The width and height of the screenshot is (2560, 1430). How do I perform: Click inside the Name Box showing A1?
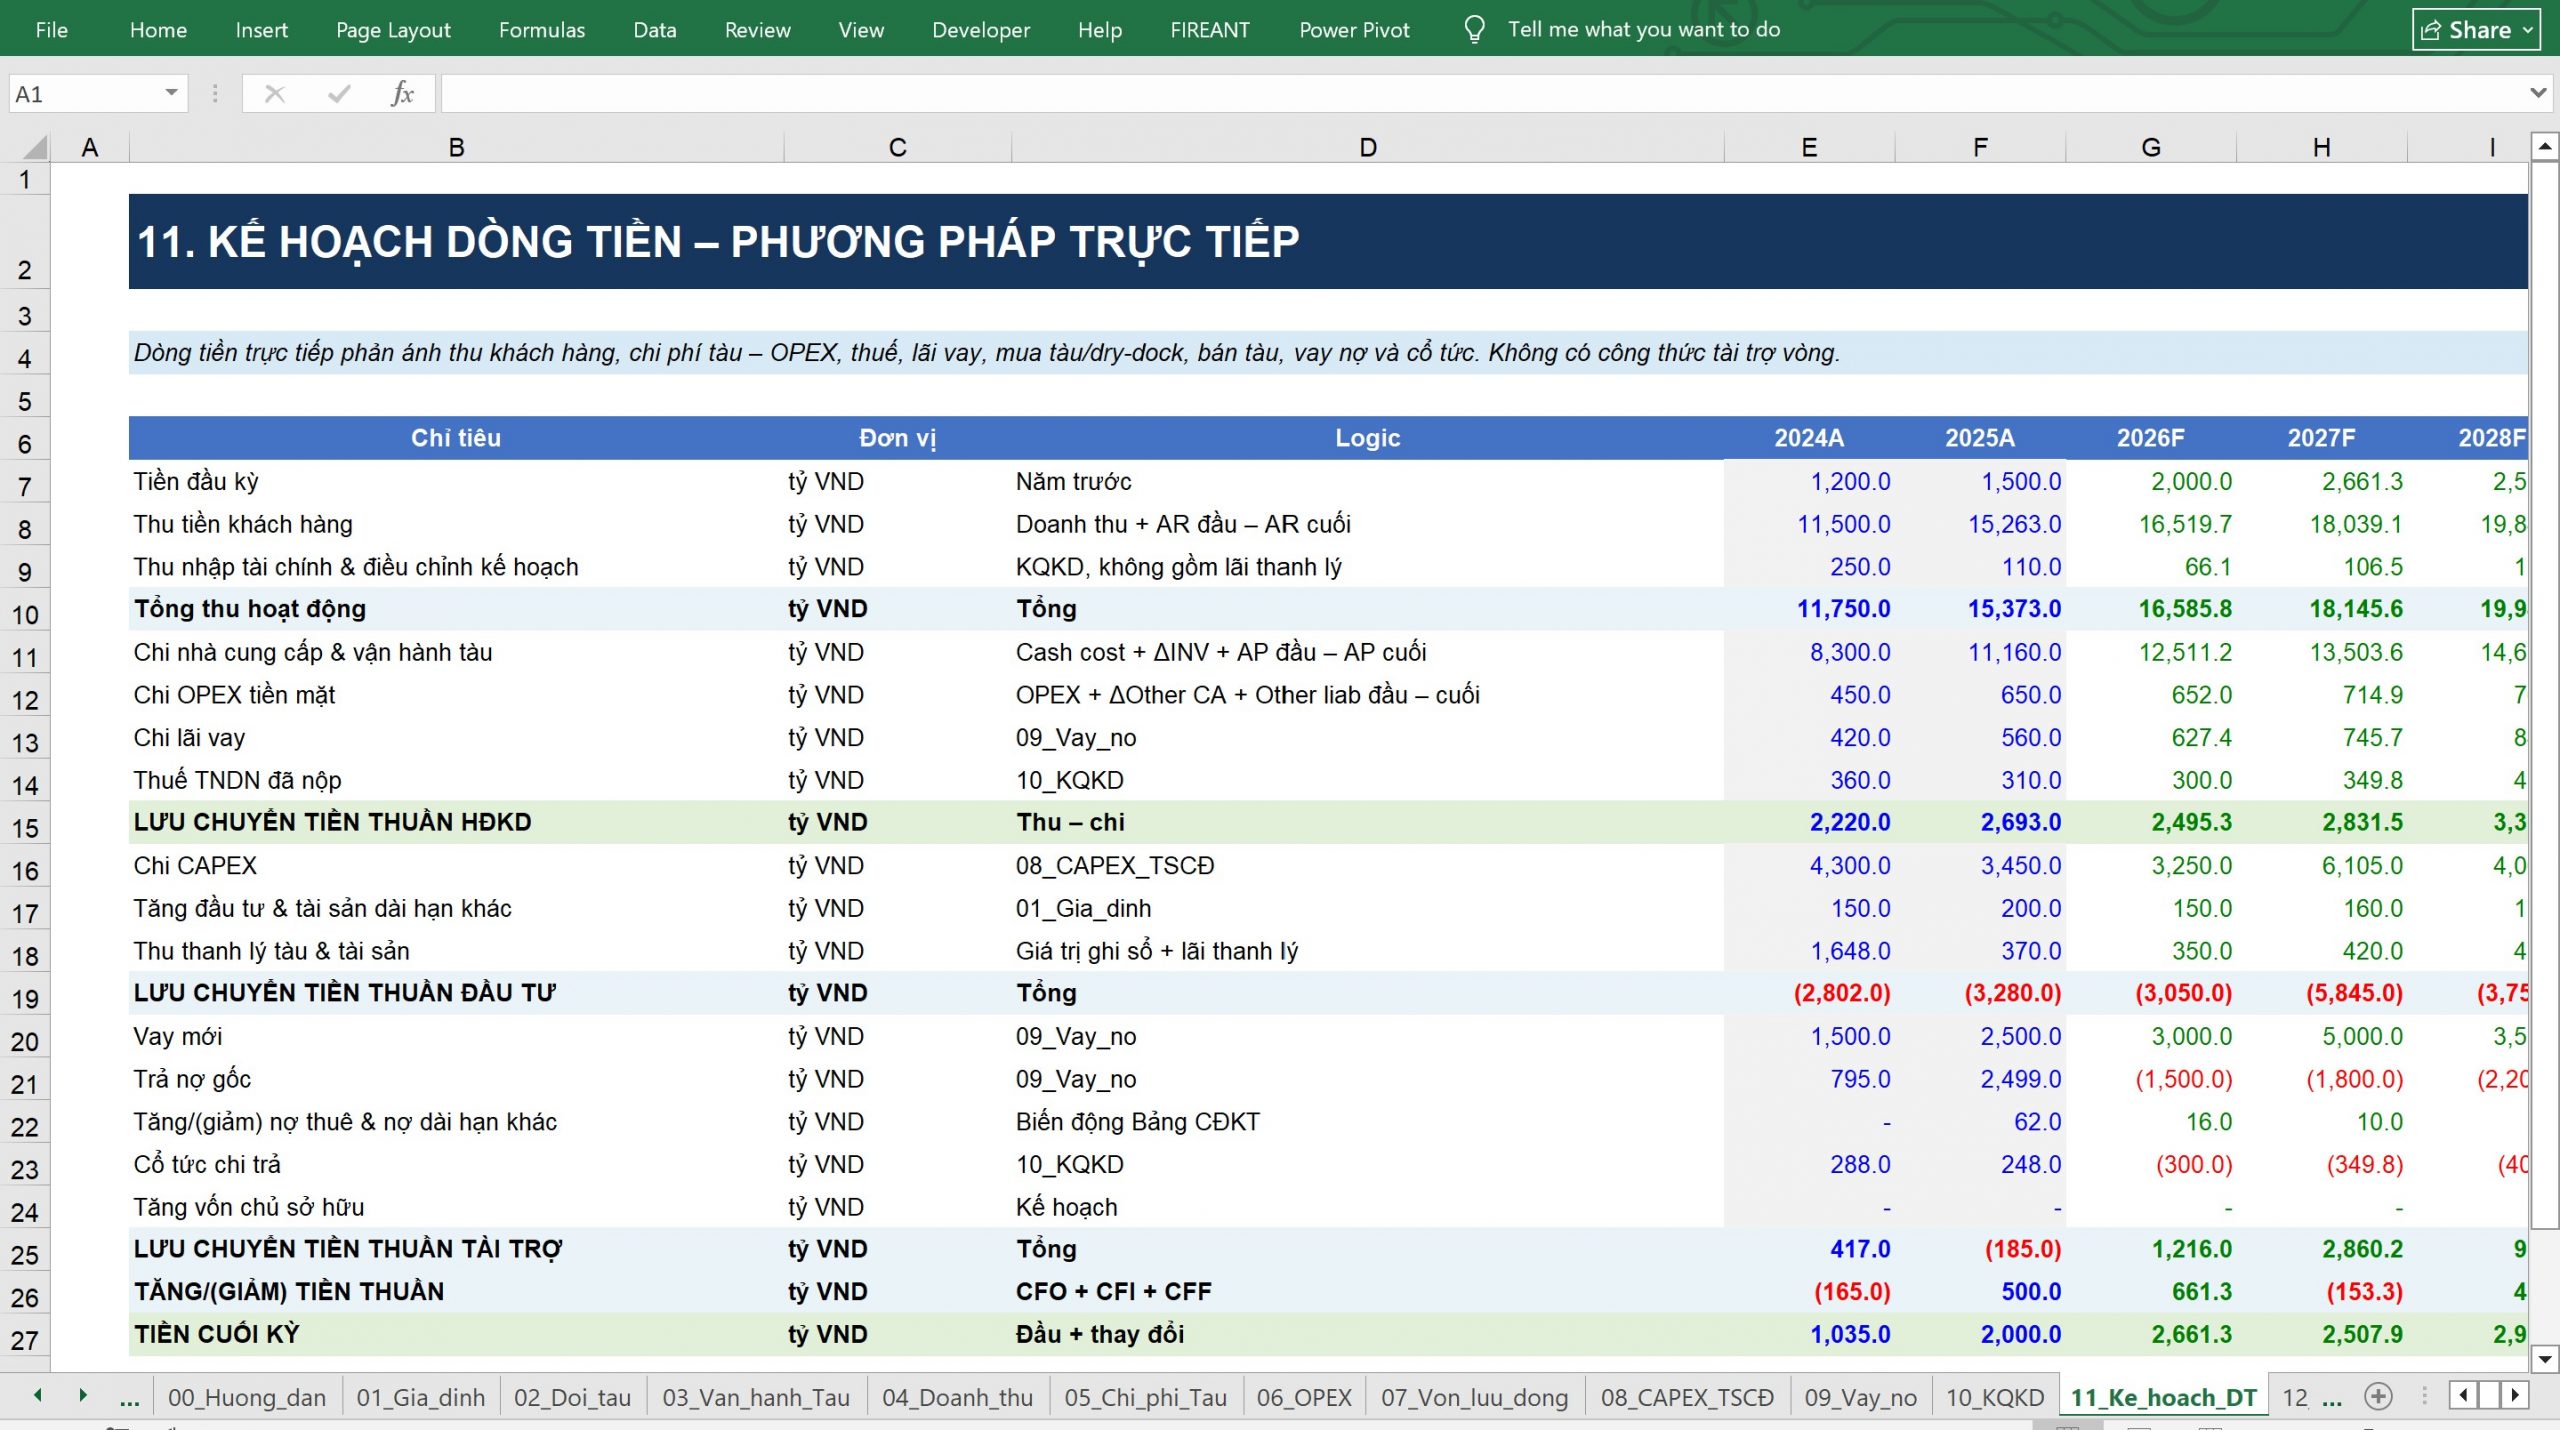click(x=84, y=94)
